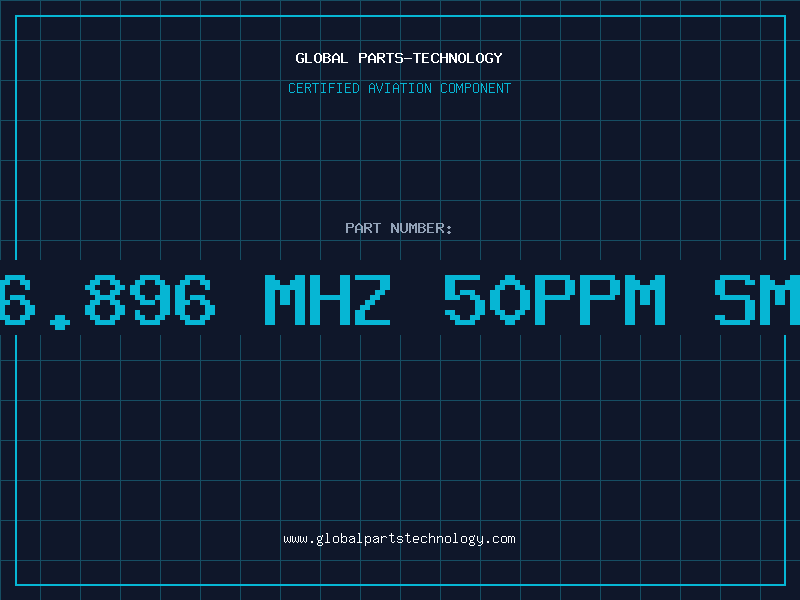
Task: Click the large part number text 6.896 MHZ 50PPM
Action: 333,301
